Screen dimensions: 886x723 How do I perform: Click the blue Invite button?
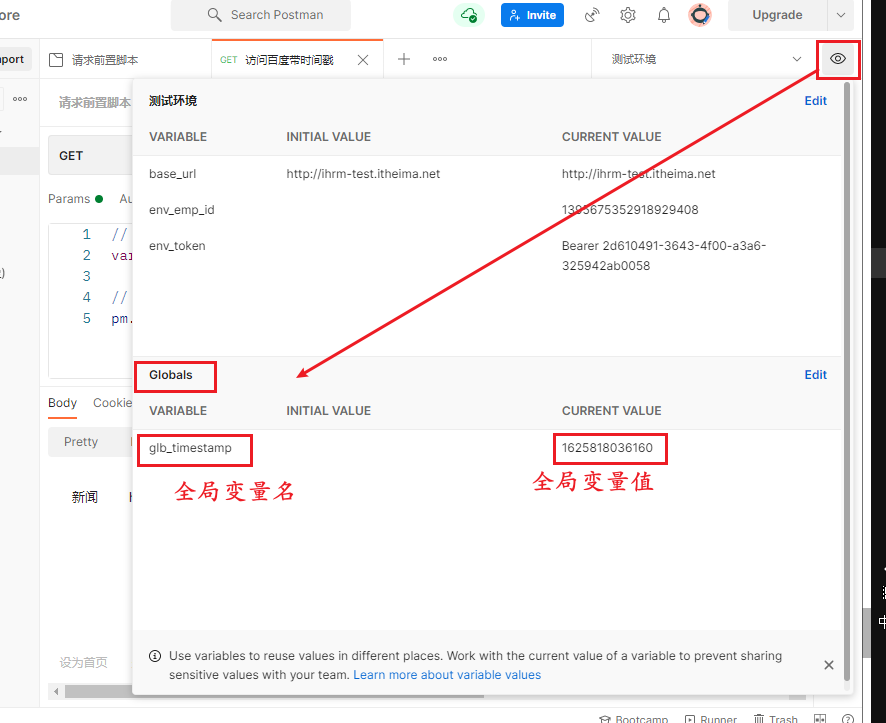tap(532, 15)
